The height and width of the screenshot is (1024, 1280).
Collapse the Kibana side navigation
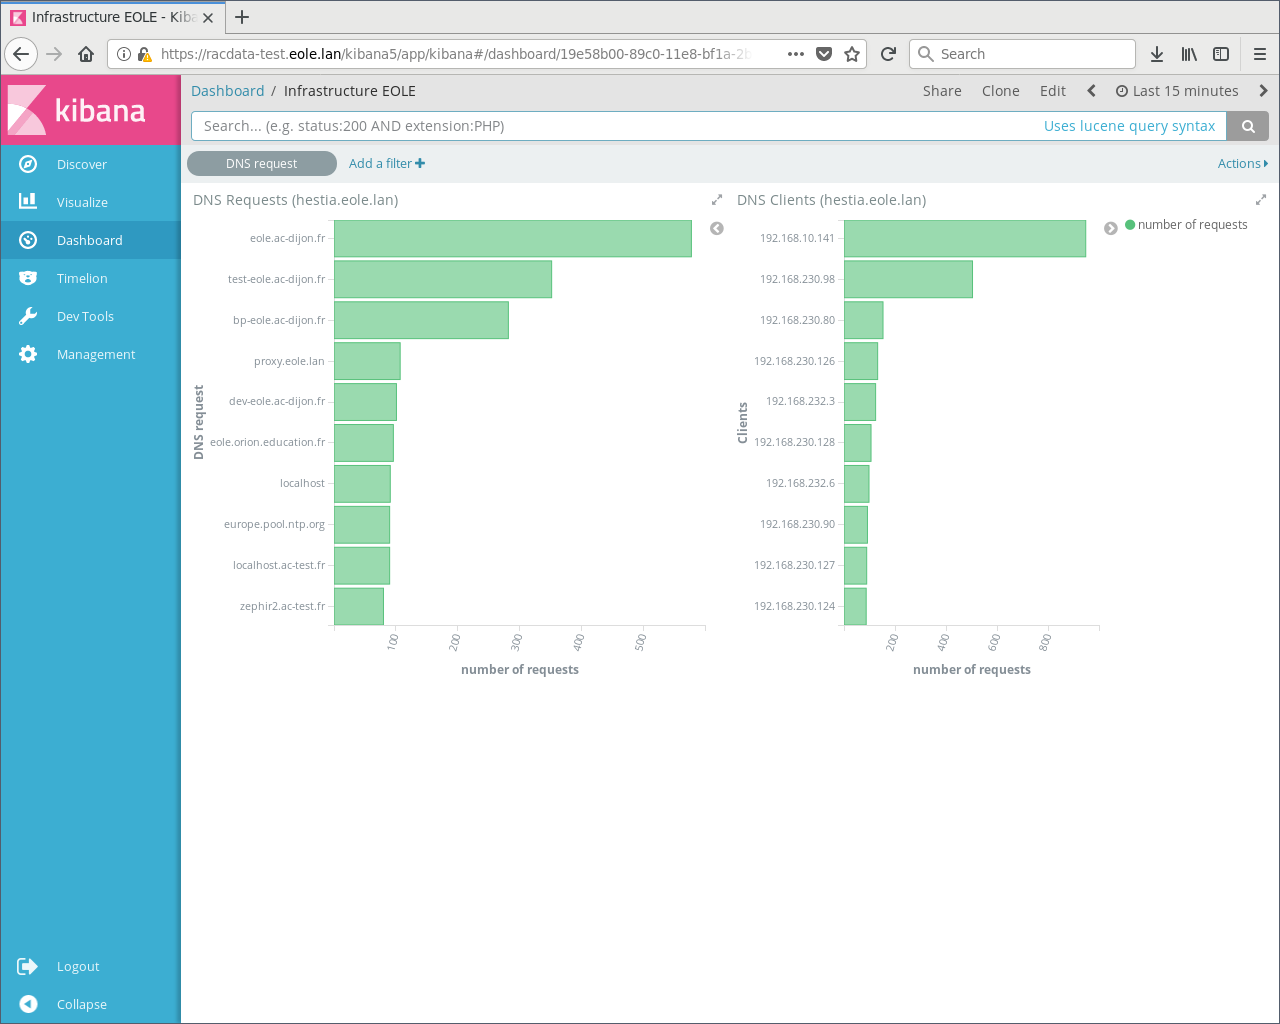(x=28, y=1004)
